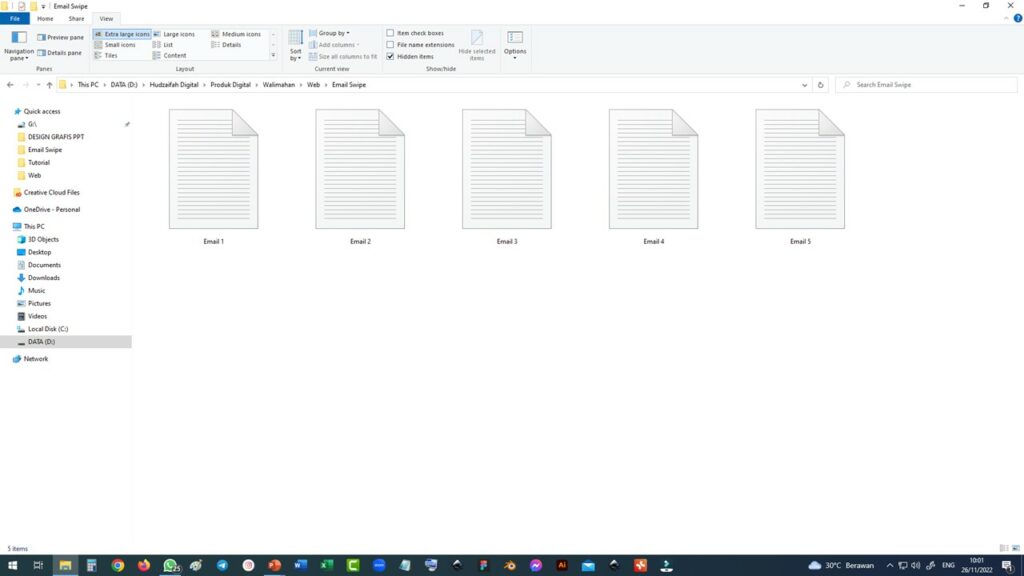Open the Sort by menu
This screenshot has height=576, width=1024.
click(x=295, y=45)
